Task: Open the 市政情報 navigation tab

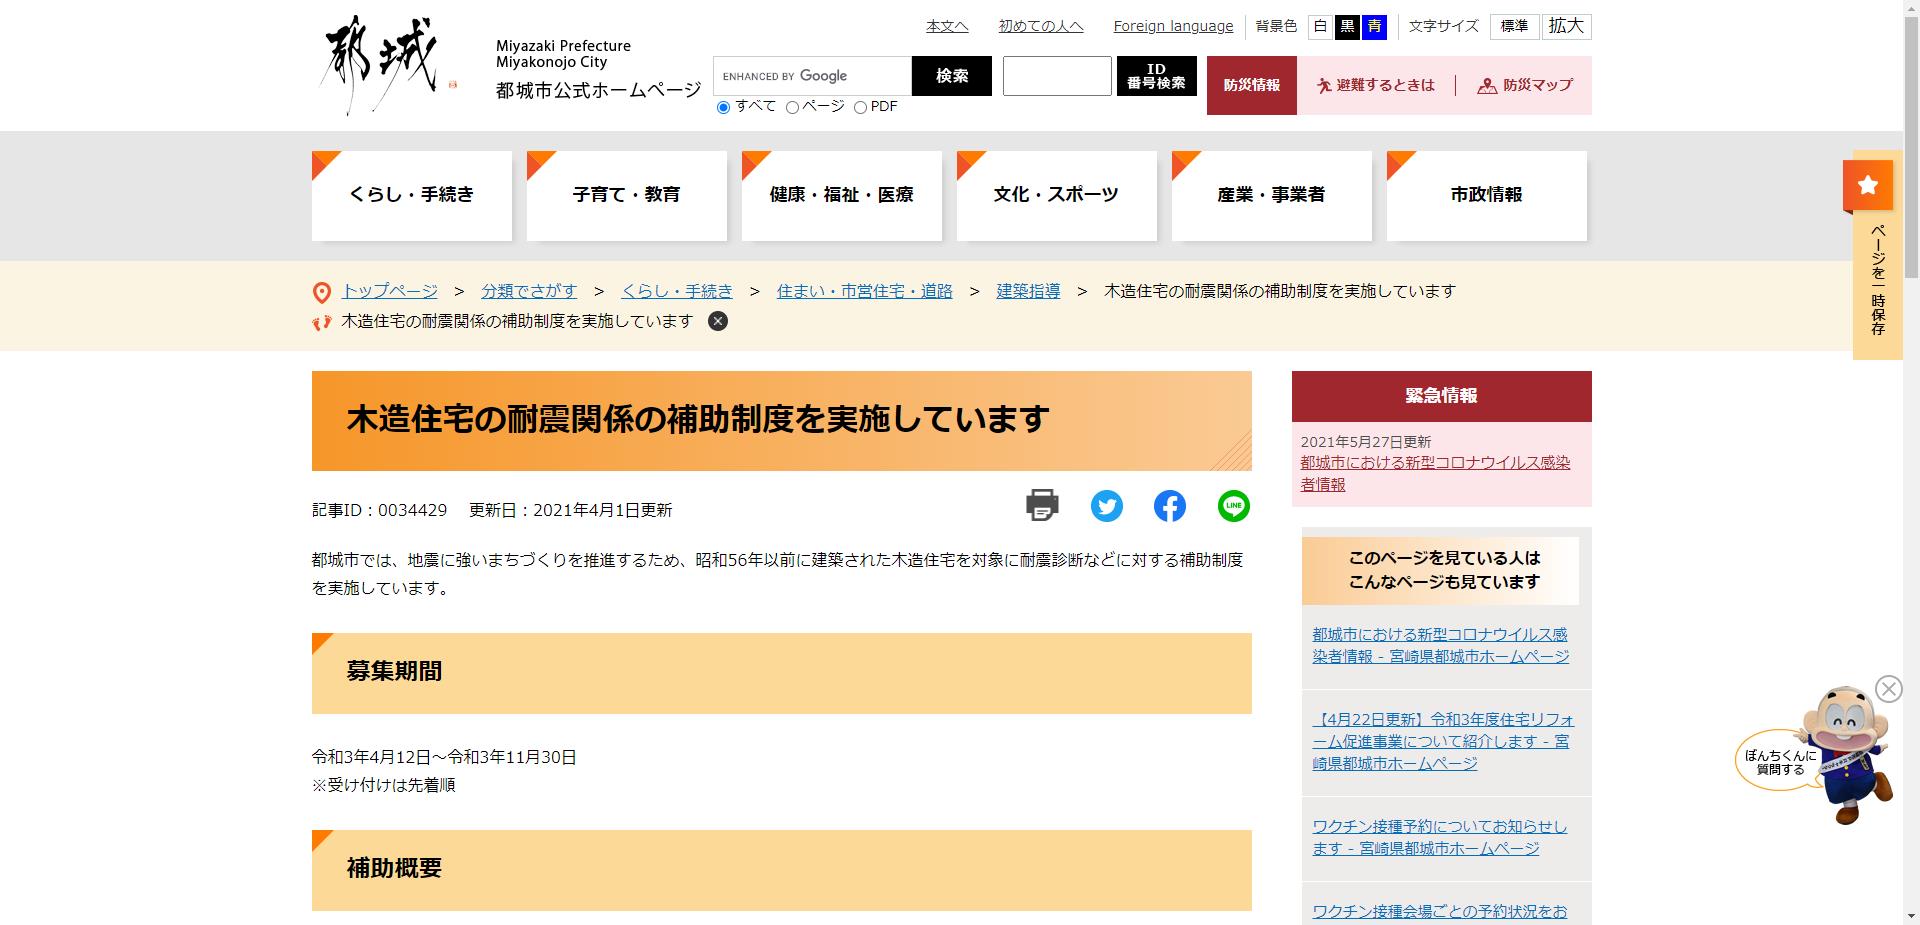Action: pyautogui.click(x=1486, y=196)
